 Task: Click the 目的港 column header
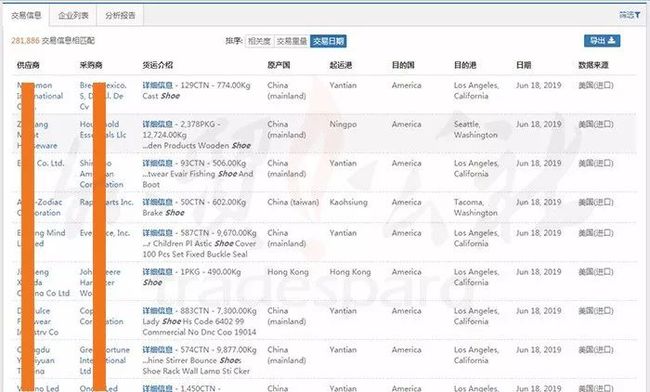coord(465,65)
